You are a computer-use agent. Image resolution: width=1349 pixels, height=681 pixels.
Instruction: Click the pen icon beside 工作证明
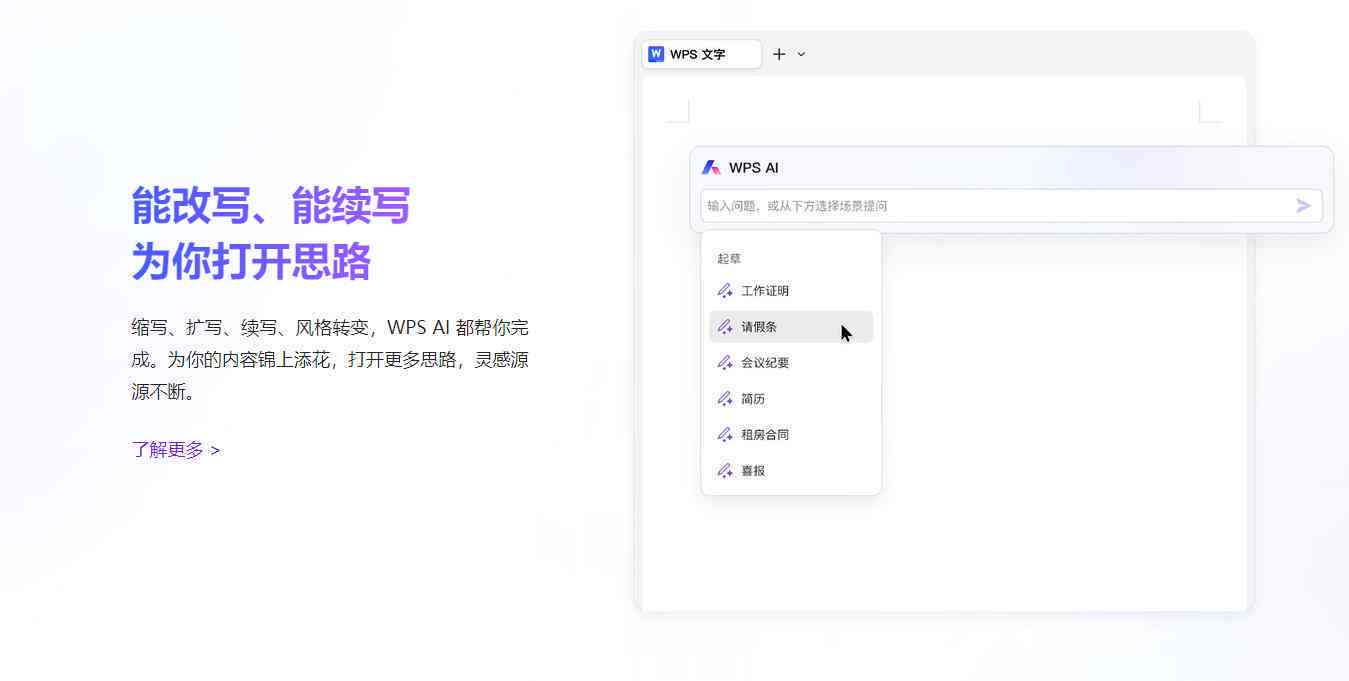(x=725, y=291)
